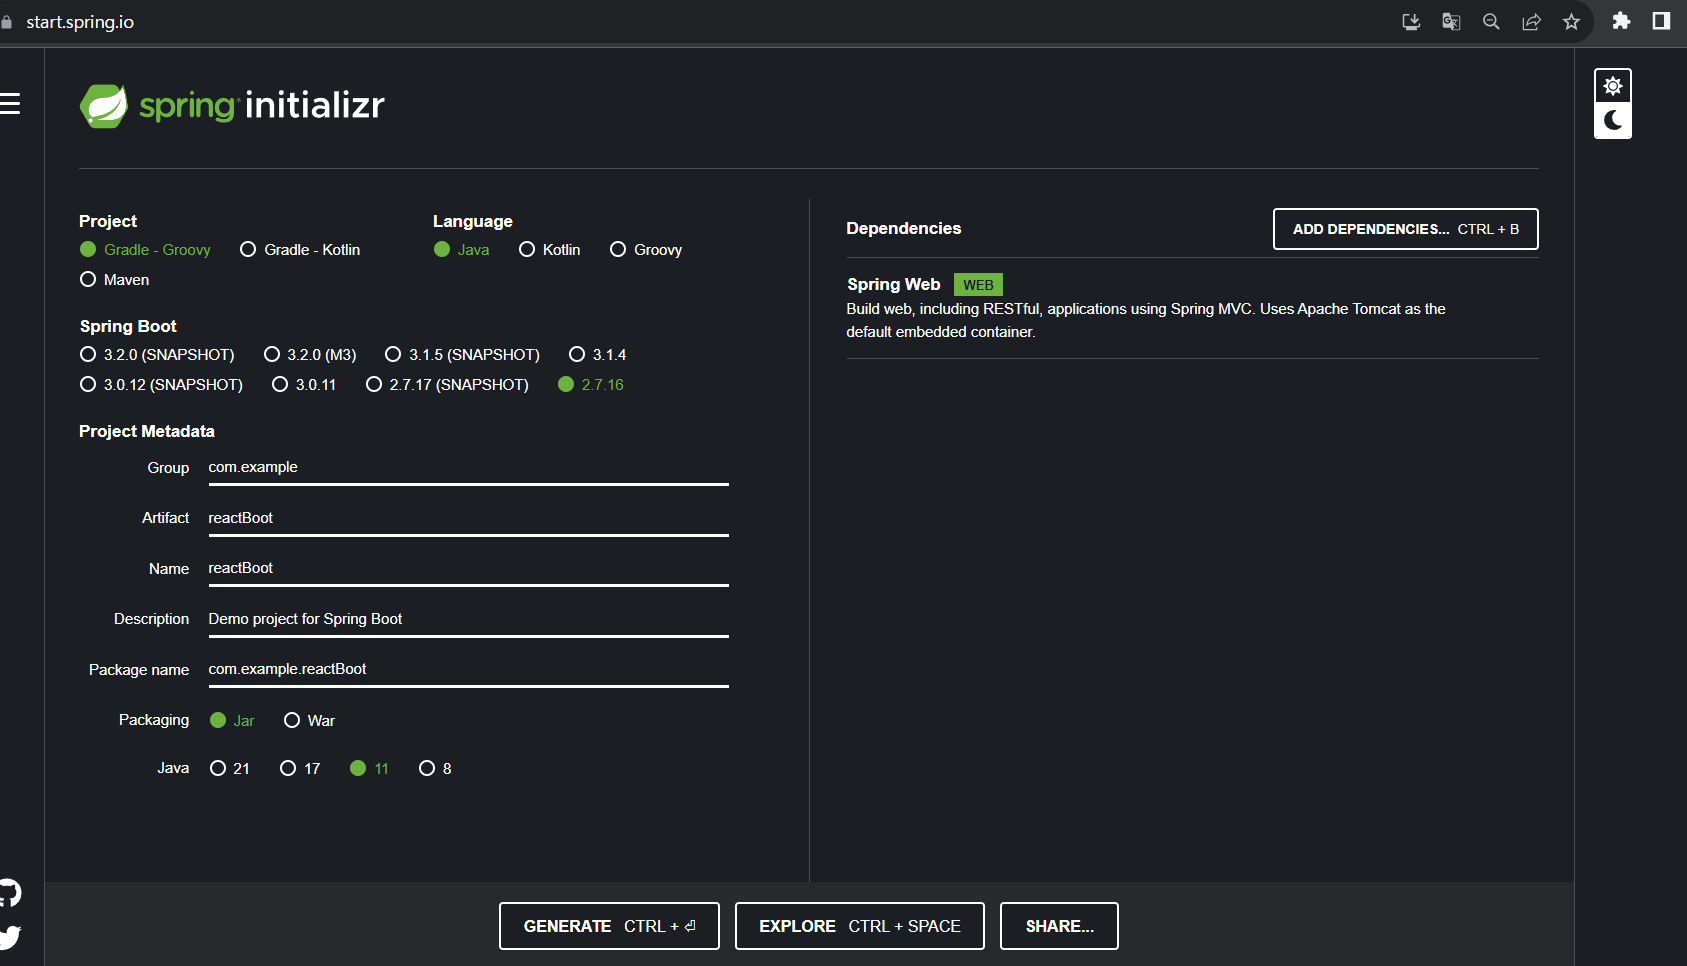
Task: Select Spring Boot 2.7.16
Action: click(591, 385)
